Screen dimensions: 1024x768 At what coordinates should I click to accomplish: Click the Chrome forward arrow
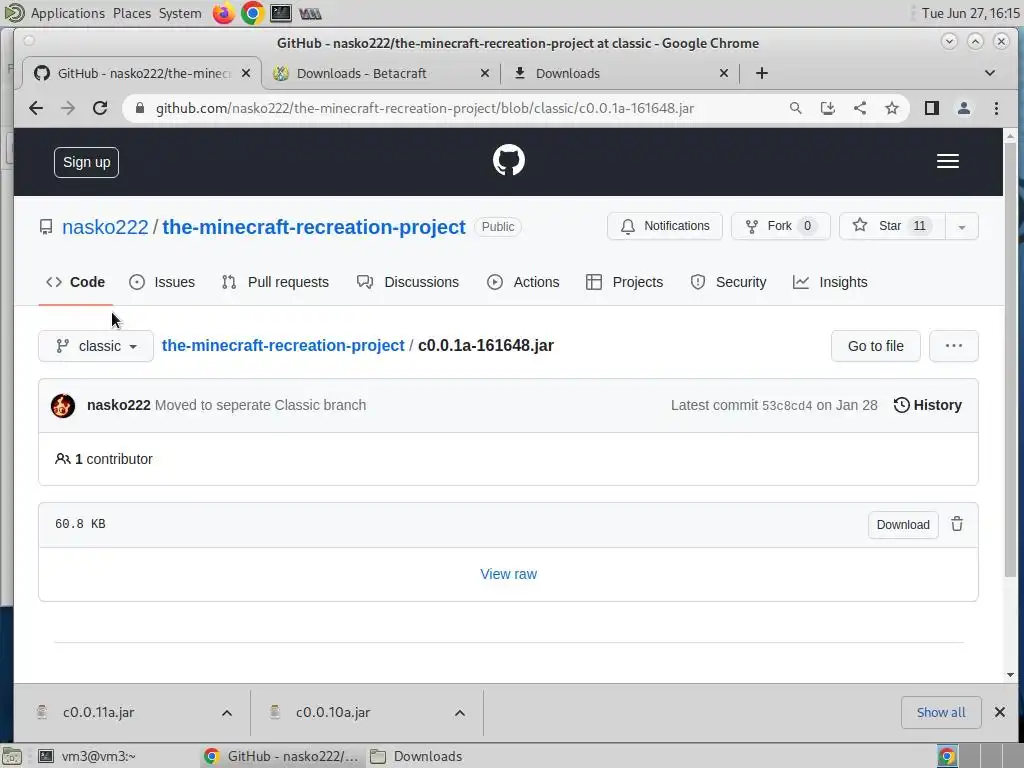(68, 108)
